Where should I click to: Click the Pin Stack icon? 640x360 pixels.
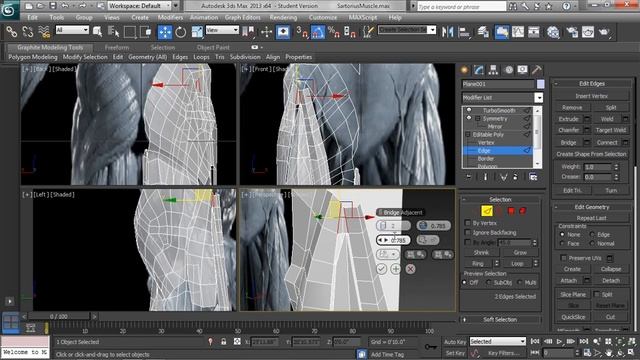[469, 177]
